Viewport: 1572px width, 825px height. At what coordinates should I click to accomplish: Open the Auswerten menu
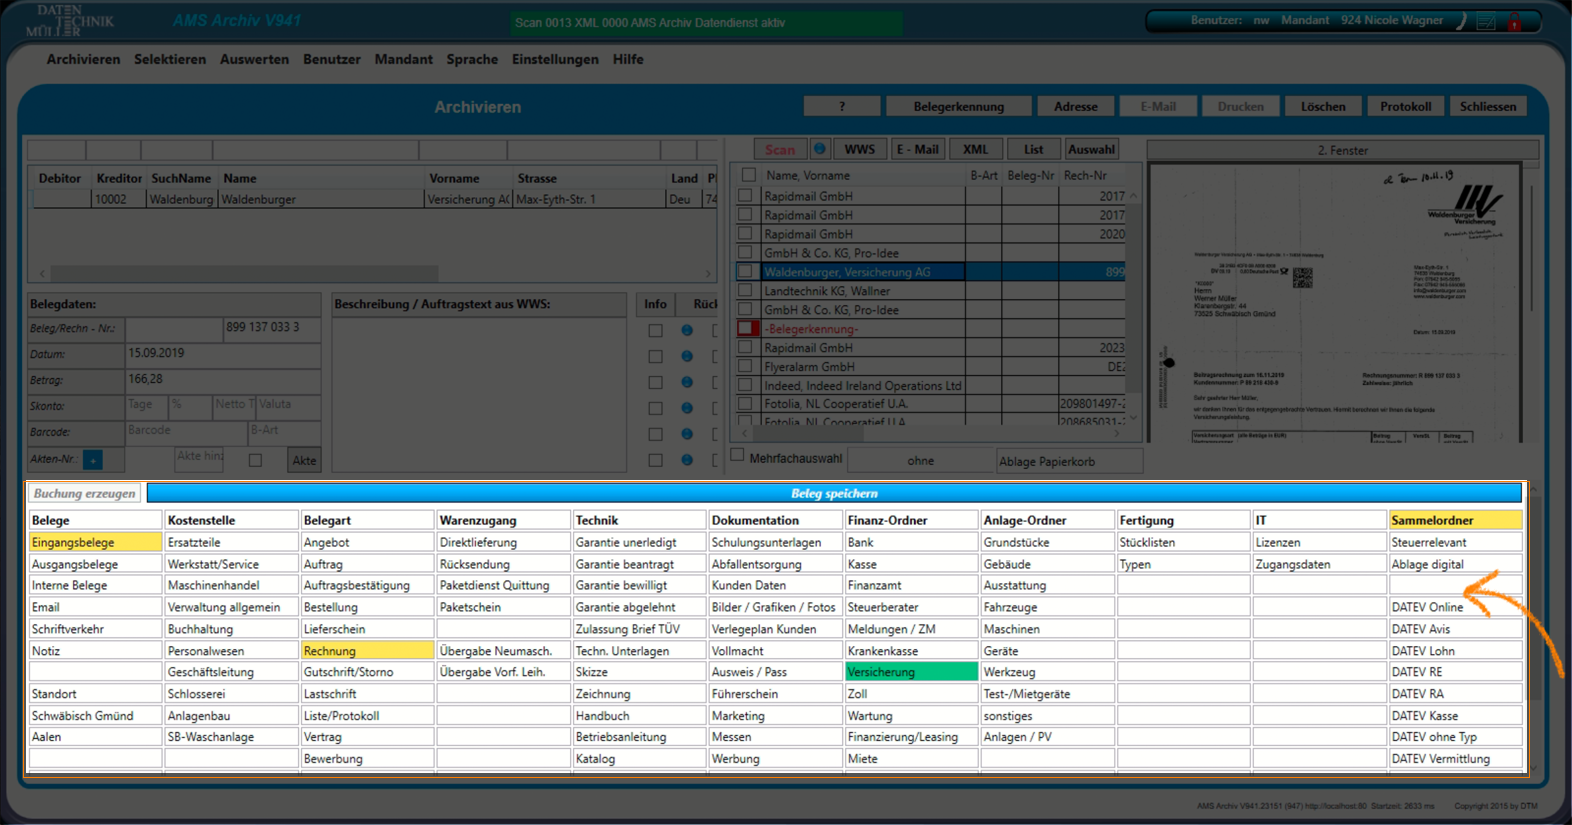point(254,59)
